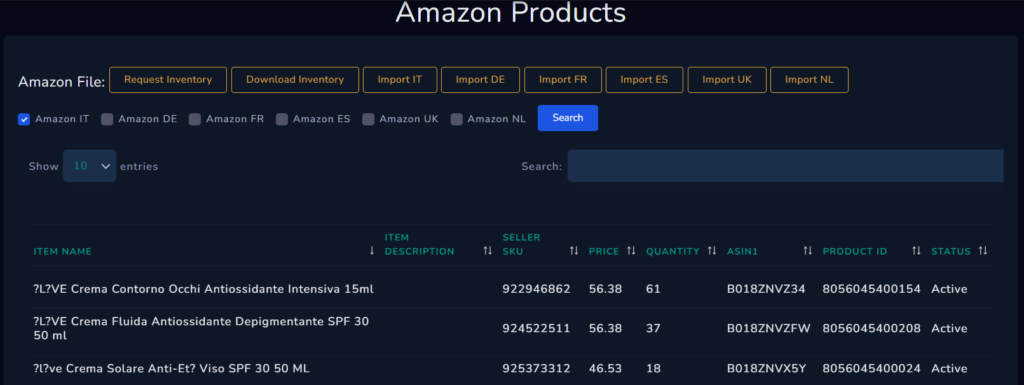This screenshot has width=1024, height=385.
Task: Click product ID 8056045400154
Action: click(x=872, y=288)
